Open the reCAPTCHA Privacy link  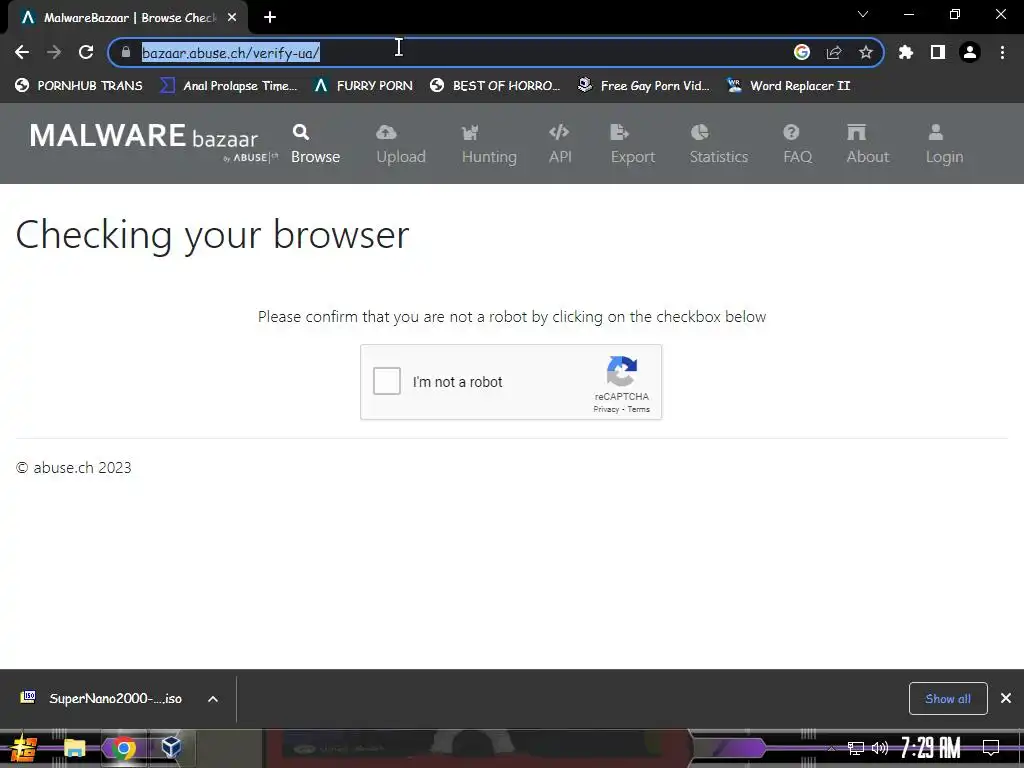click(x=606, y=409)
